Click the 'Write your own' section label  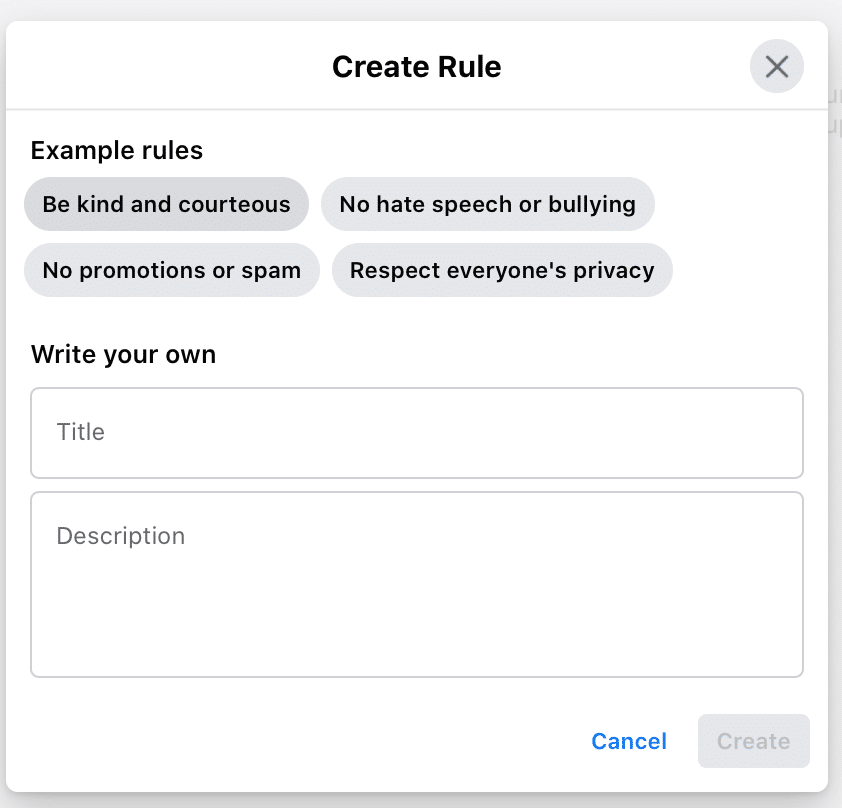(x=123, y=354)
